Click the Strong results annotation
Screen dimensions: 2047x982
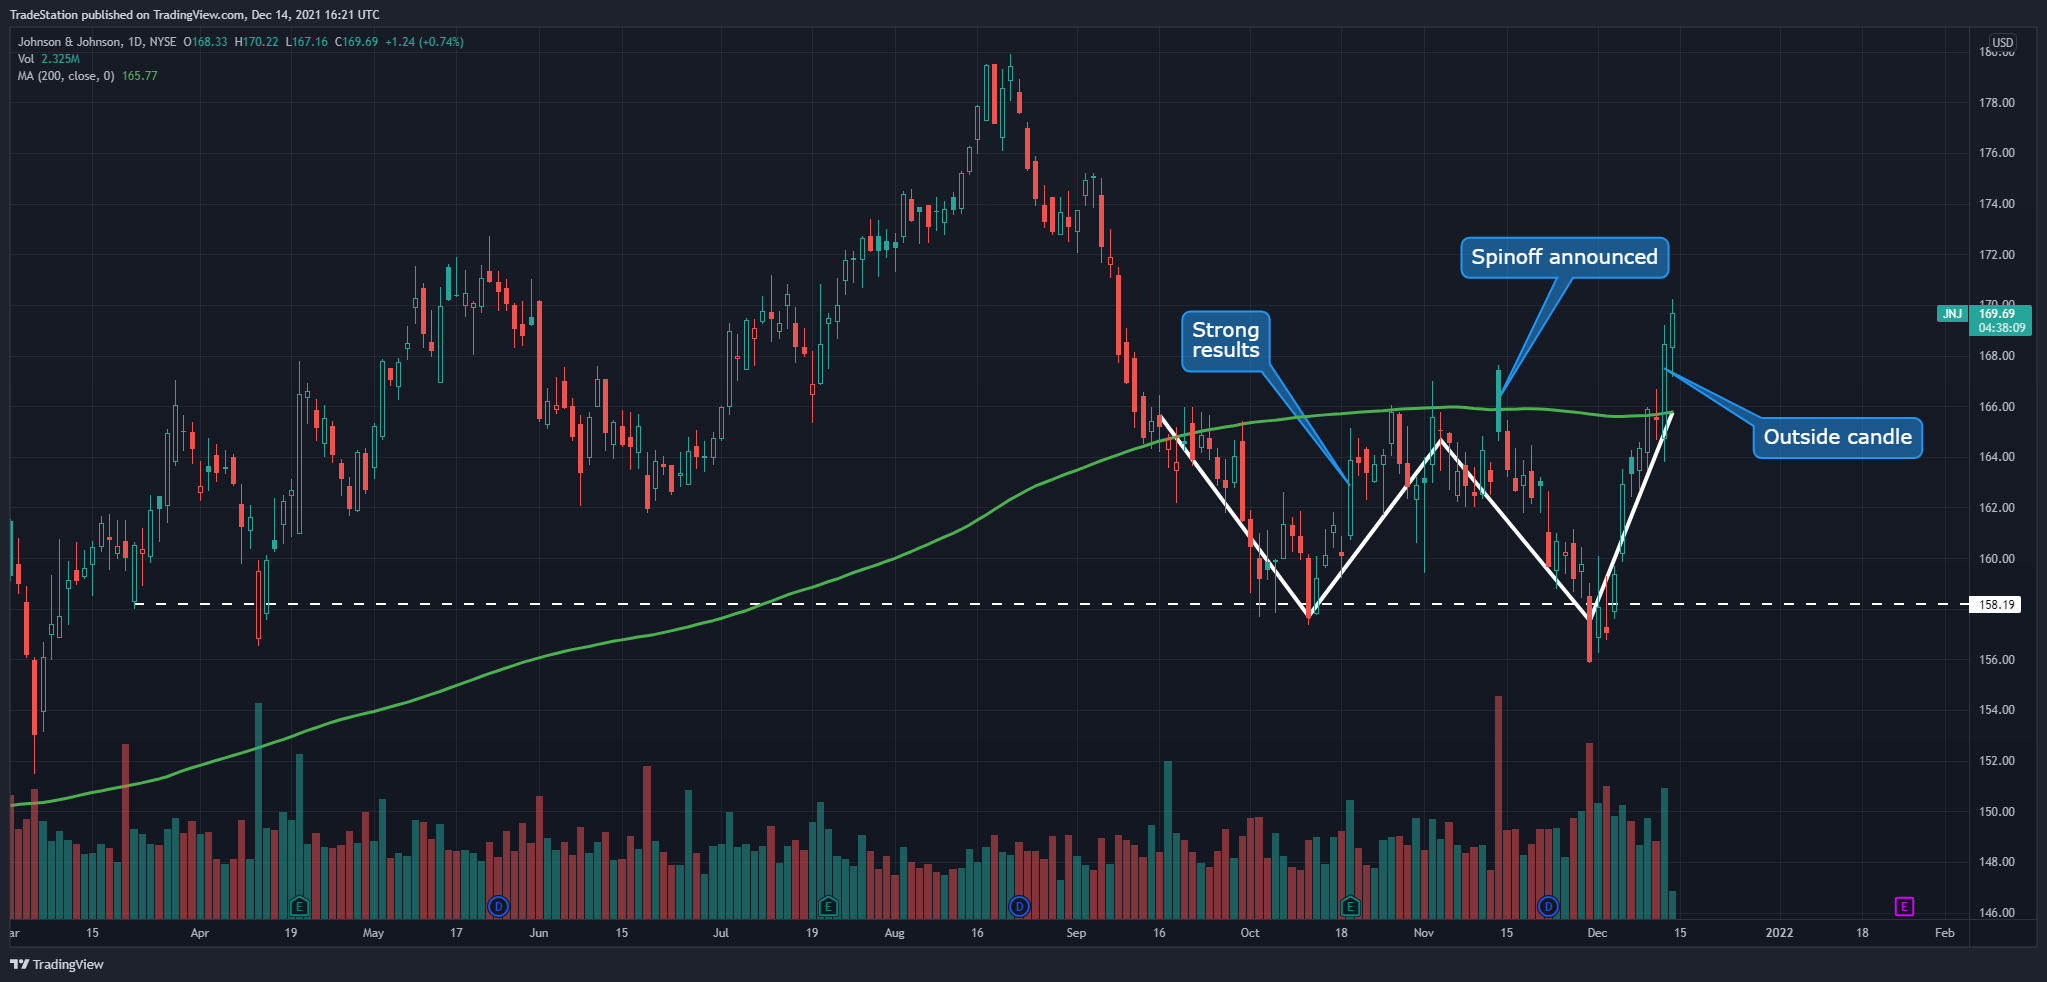[x=1226, y=341]
